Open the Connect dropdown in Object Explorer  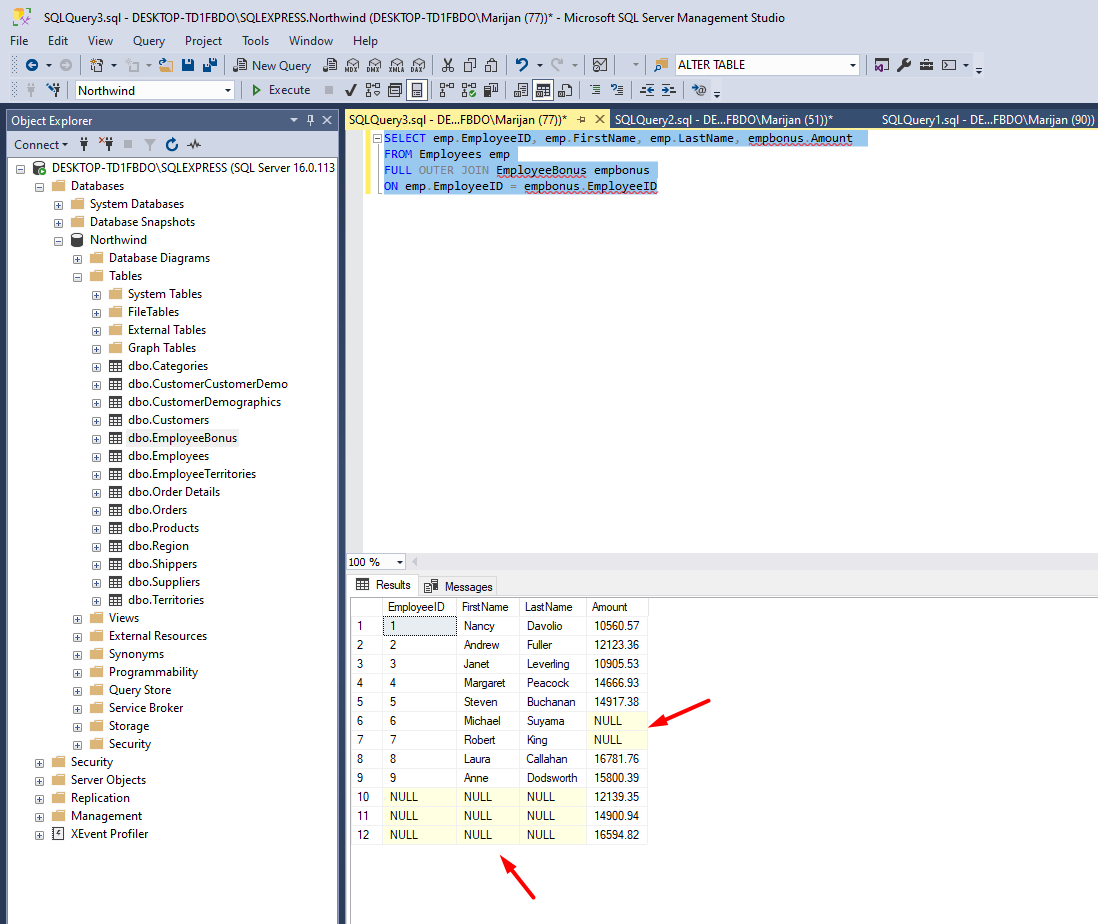[x=41, y=145]
